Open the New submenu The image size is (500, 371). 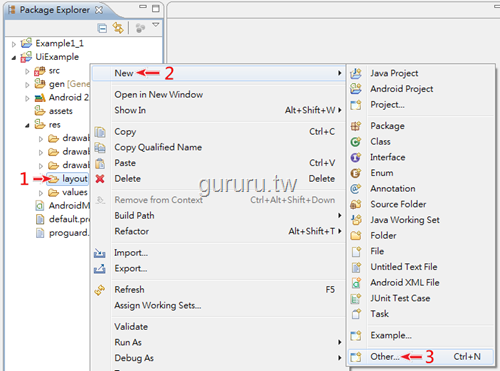[x=219, y=73]
